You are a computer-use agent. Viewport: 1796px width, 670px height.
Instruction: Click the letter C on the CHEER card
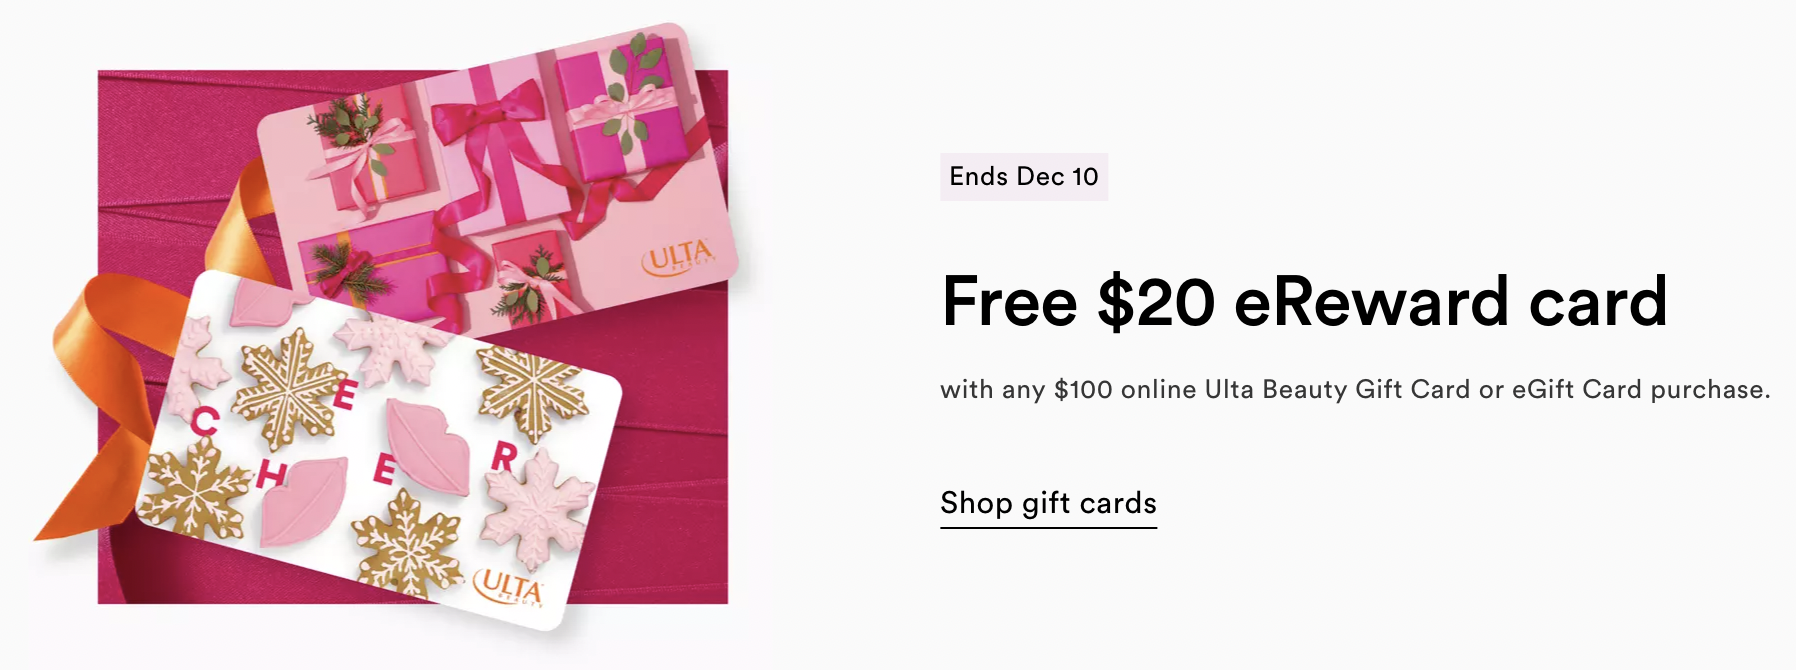pos(204,423)
